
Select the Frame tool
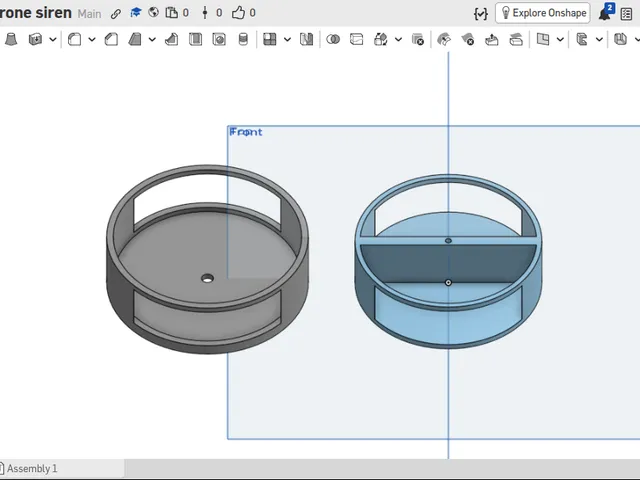point(582,40)
